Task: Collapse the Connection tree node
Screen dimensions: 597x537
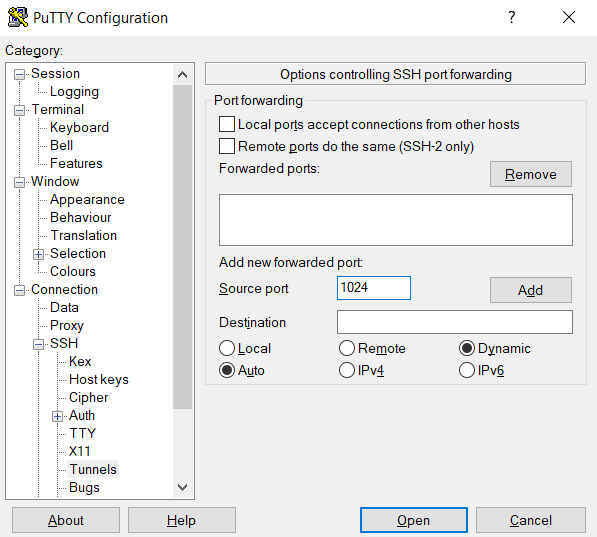Action: click(19, 291)
